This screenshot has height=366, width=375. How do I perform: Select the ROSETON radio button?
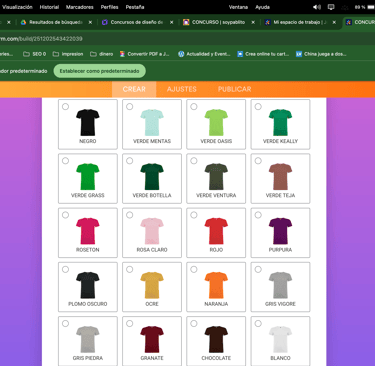click(x=65, y=215)
